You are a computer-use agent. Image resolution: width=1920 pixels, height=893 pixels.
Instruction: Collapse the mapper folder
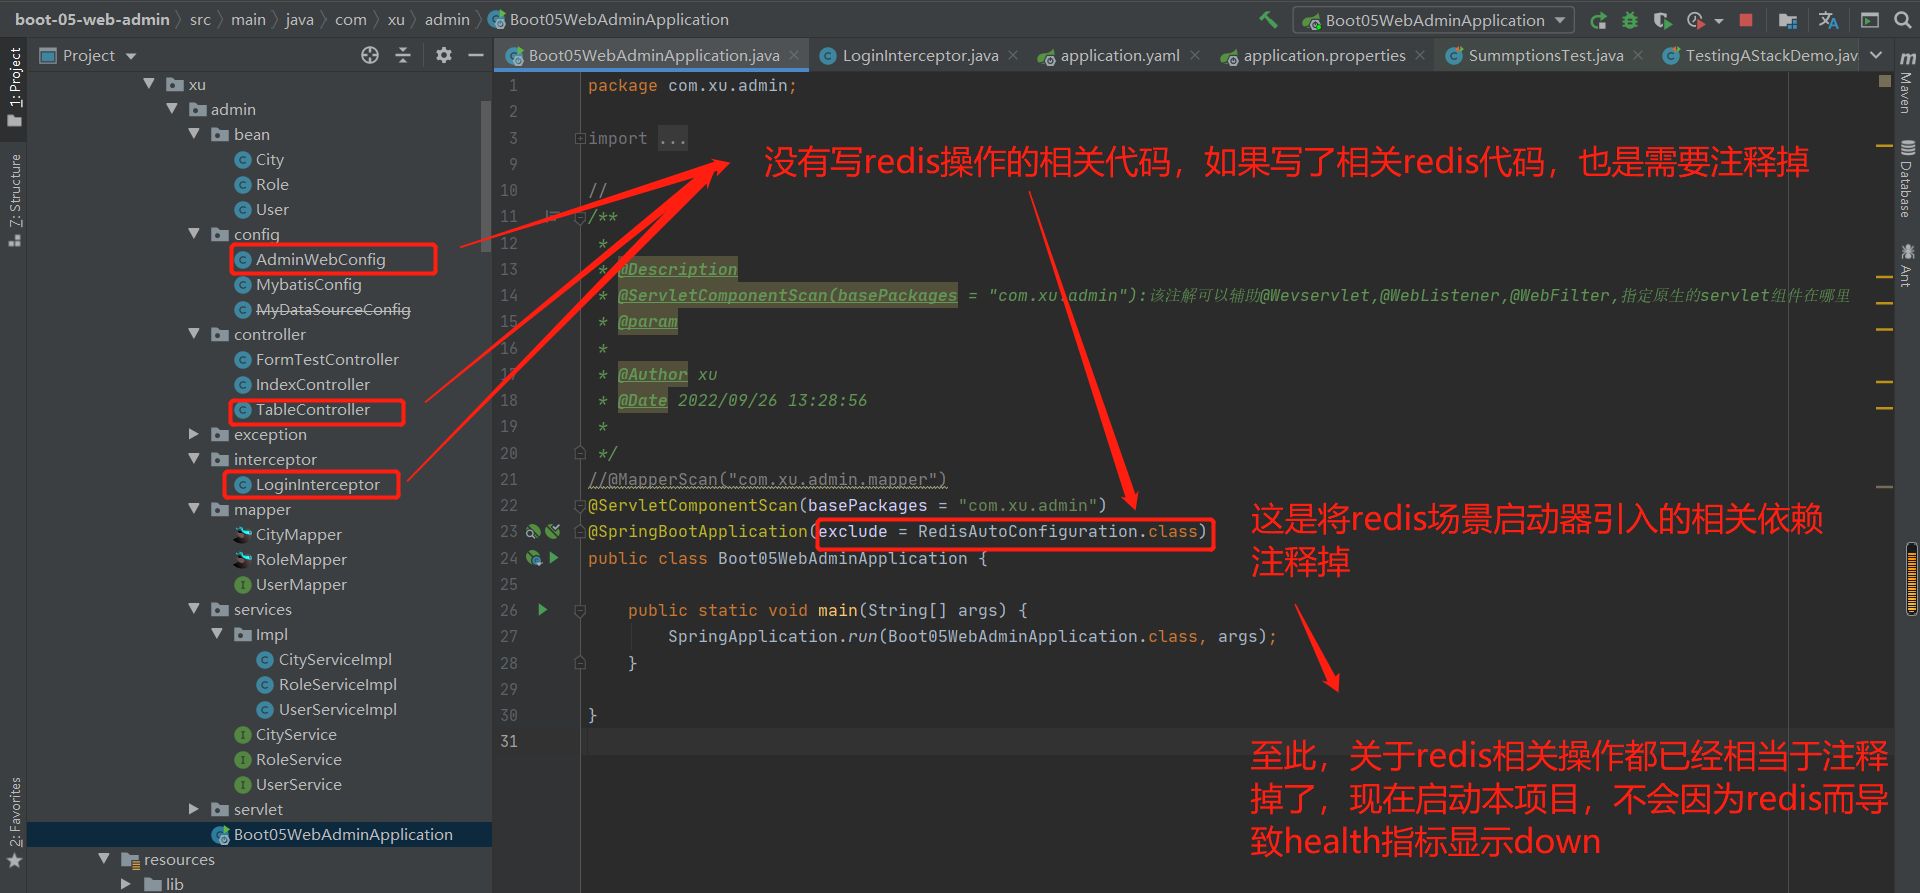194,509
